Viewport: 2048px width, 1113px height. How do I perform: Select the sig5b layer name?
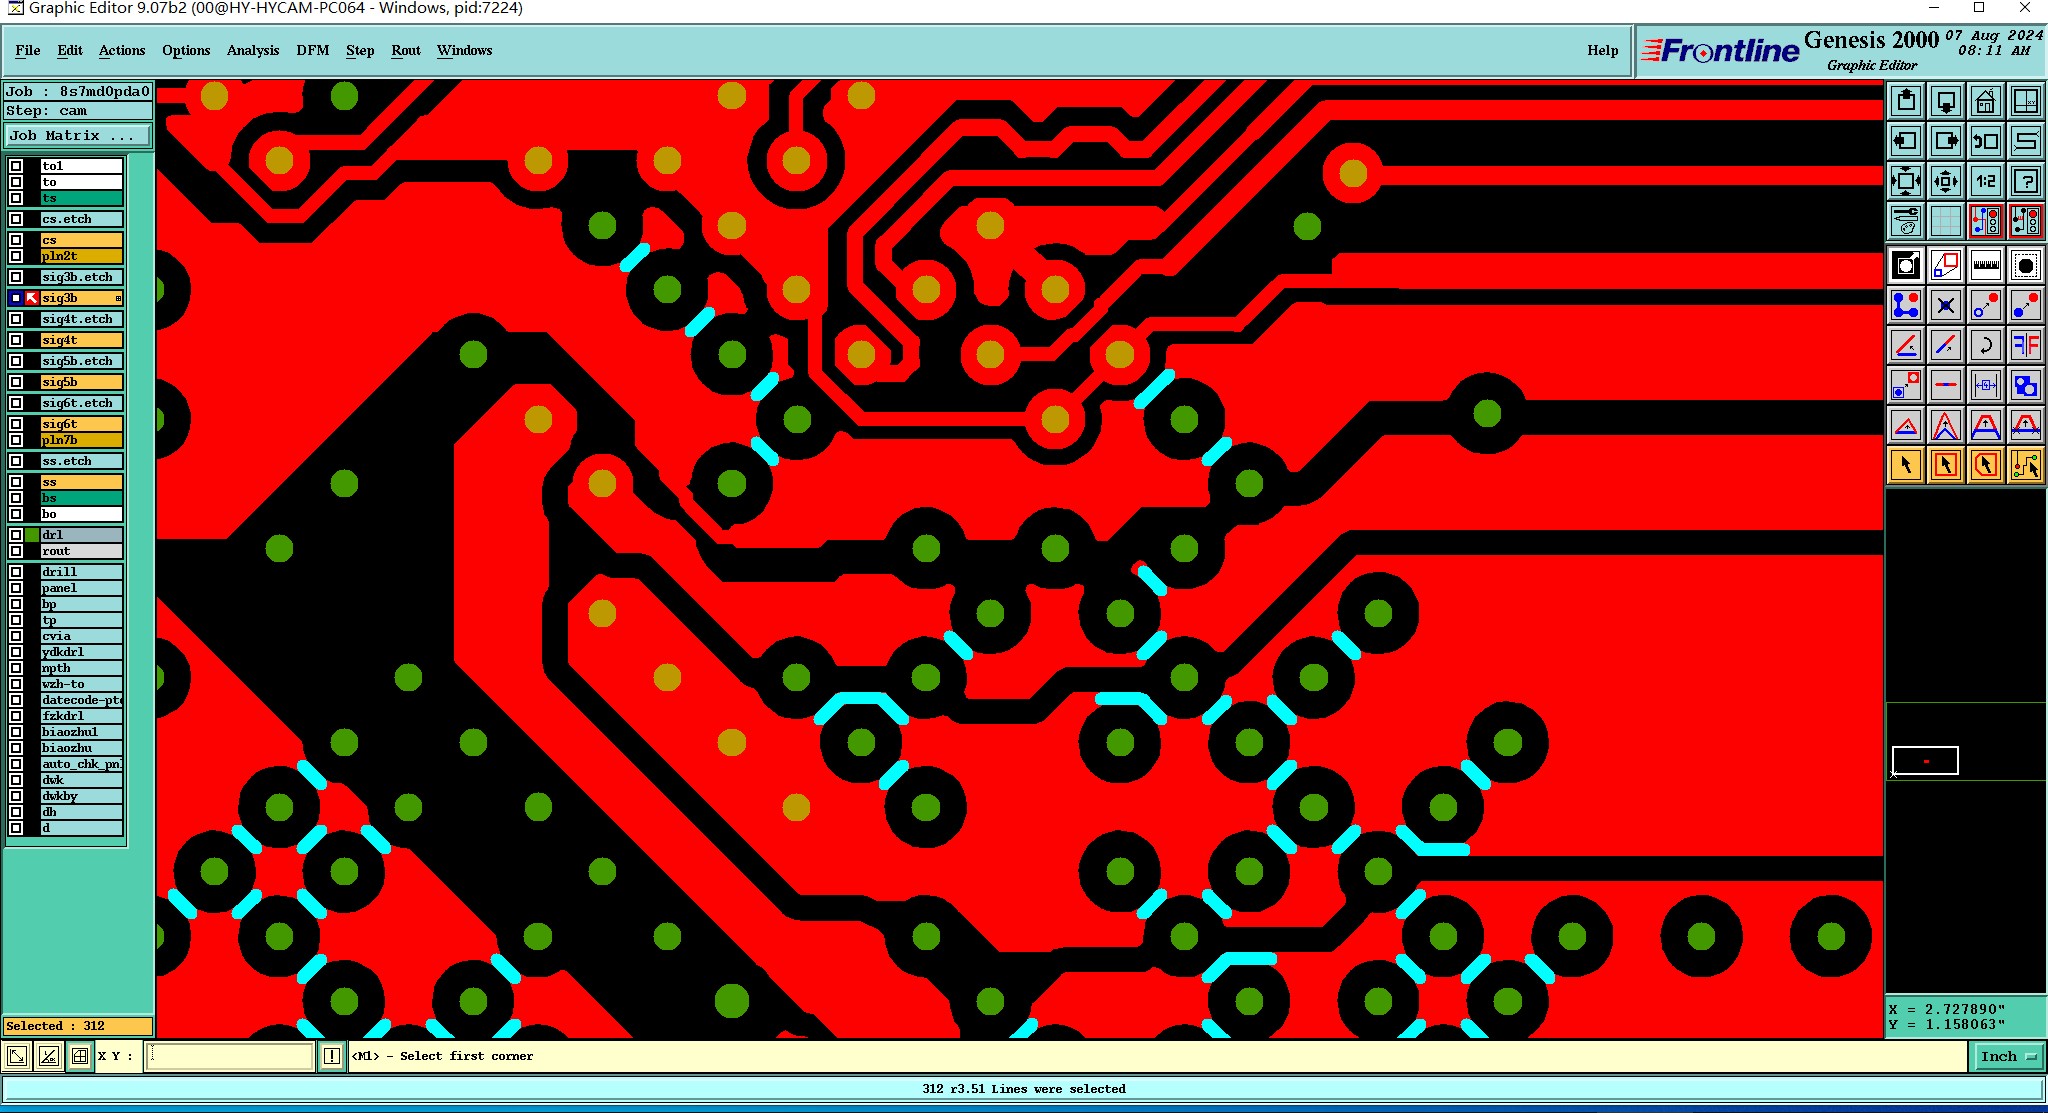coord(81,382)
